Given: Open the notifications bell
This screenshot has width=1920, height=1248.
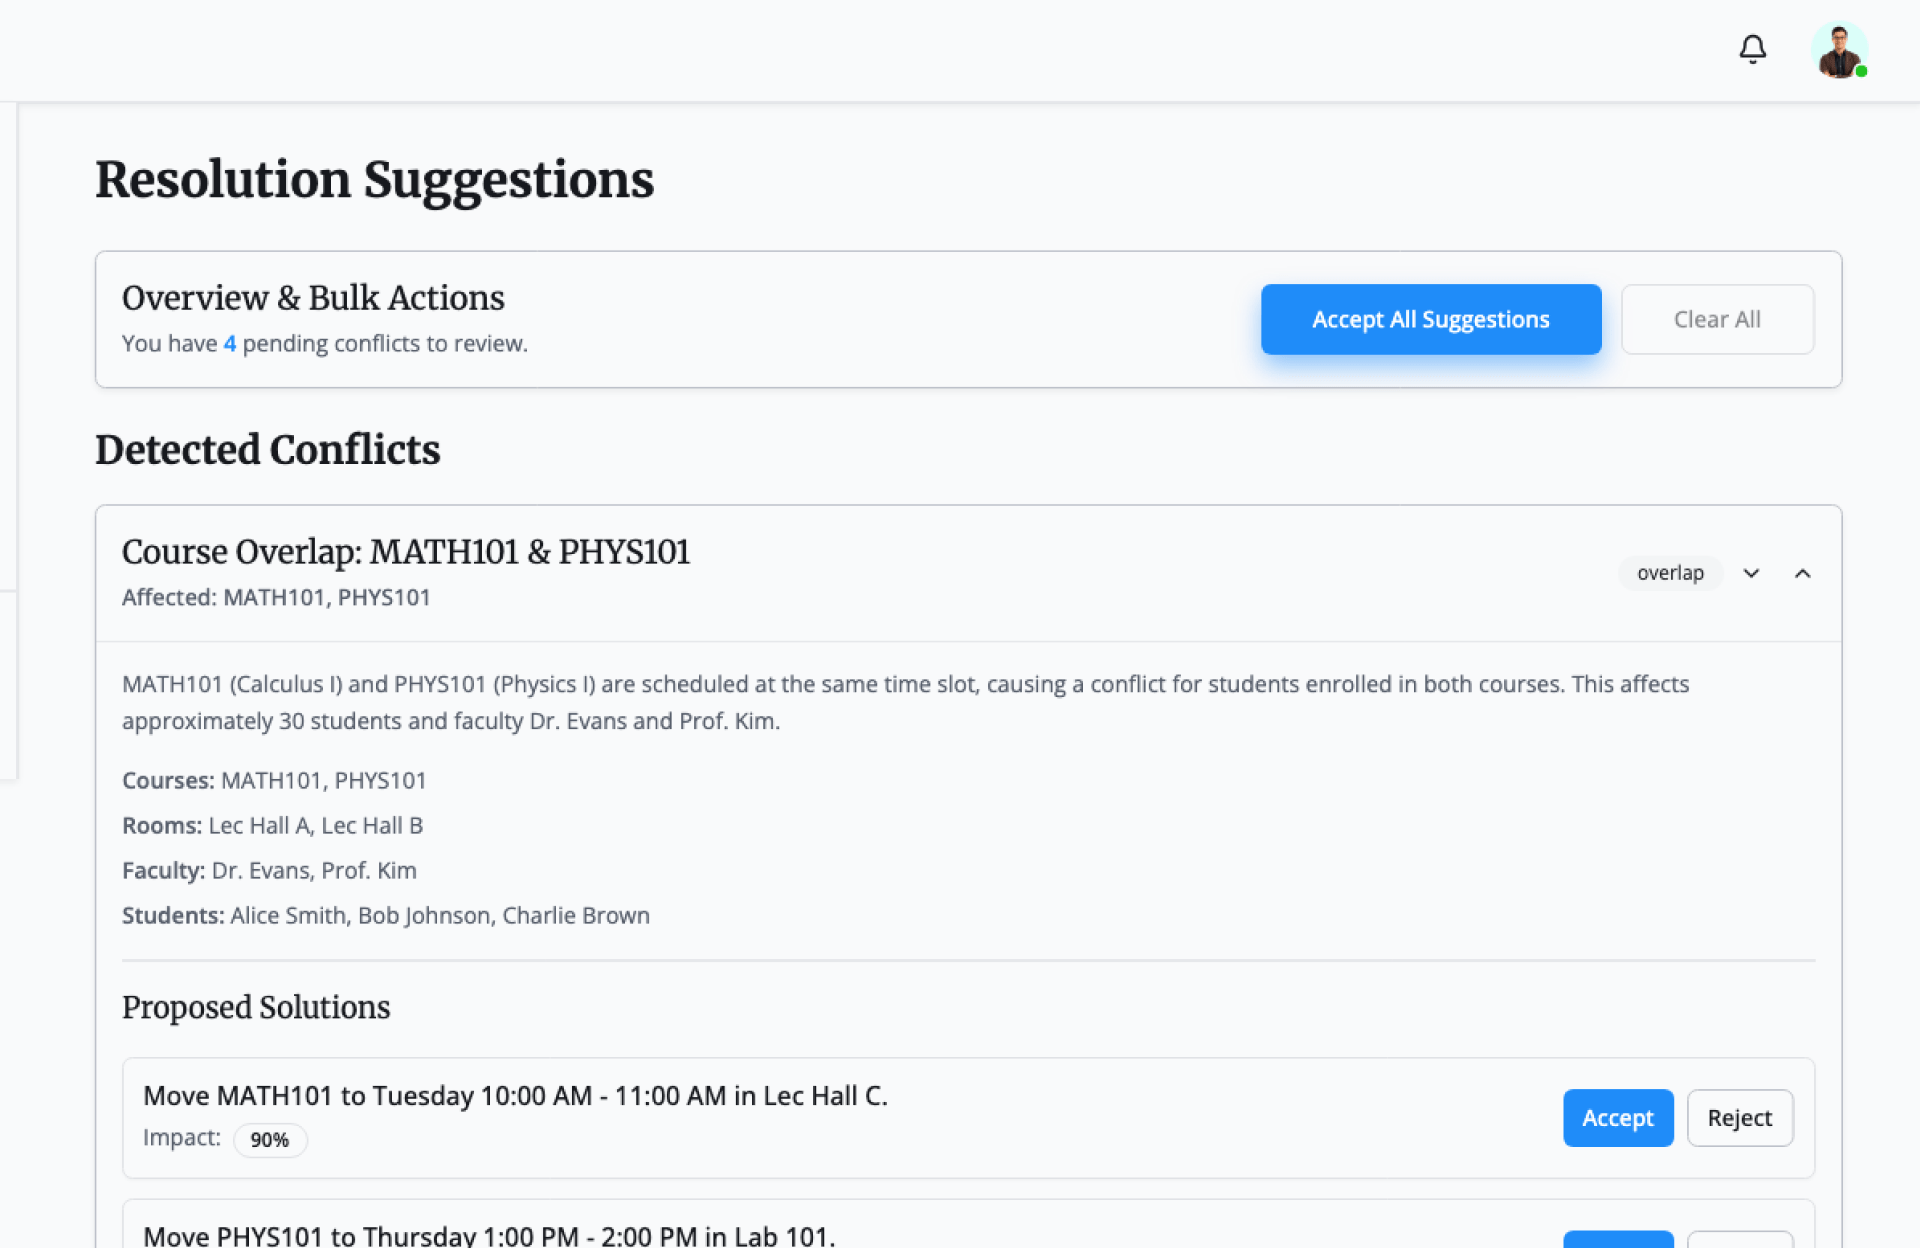Looking at the screenshot, I should [x=1752, y=49].
